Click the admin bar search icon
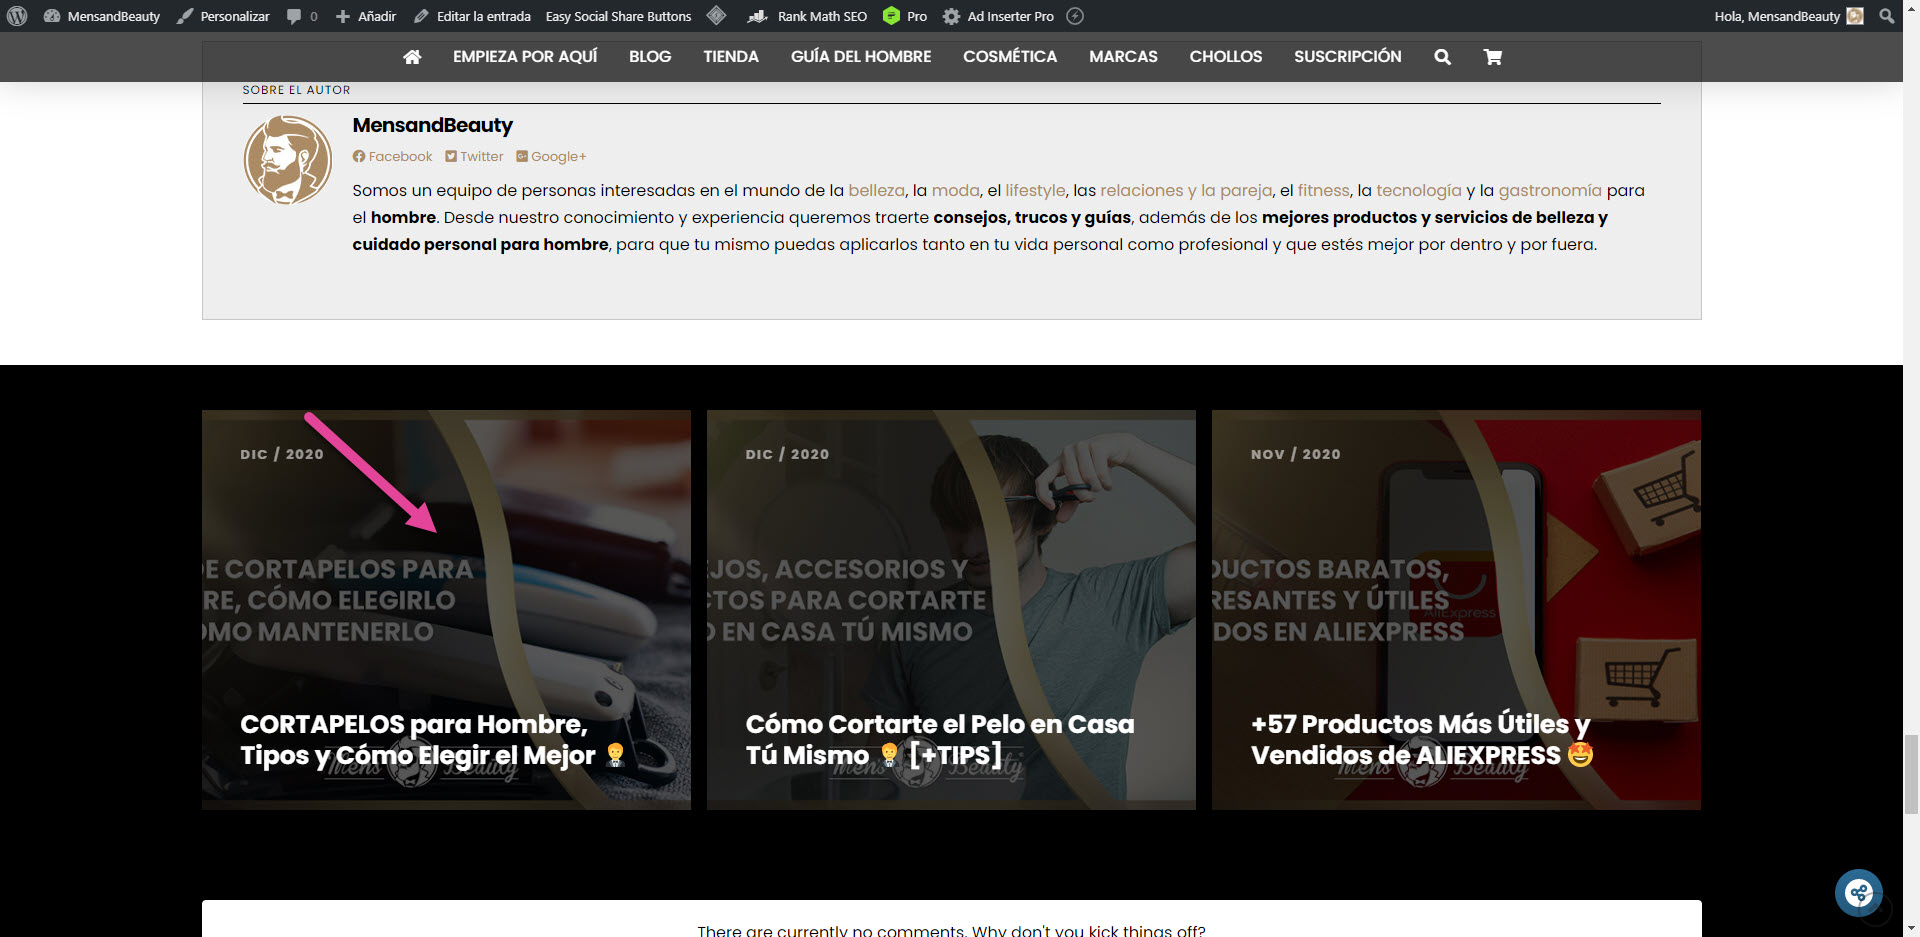Viewport: 1920px width, 937px height. coord(1886,16)
